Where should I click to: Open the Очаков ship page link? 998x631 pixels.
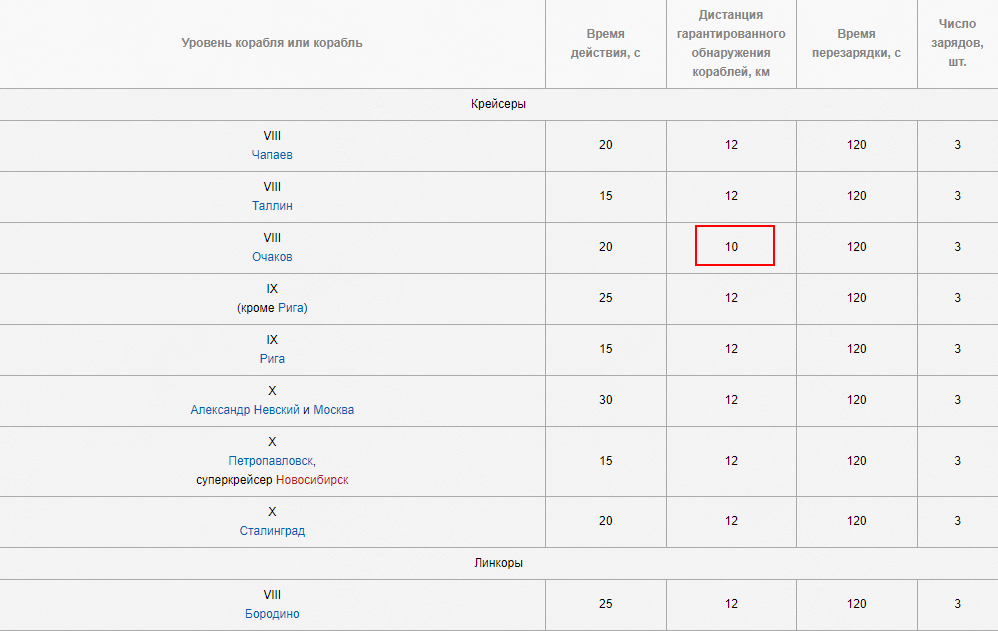(x=272, y=257)
